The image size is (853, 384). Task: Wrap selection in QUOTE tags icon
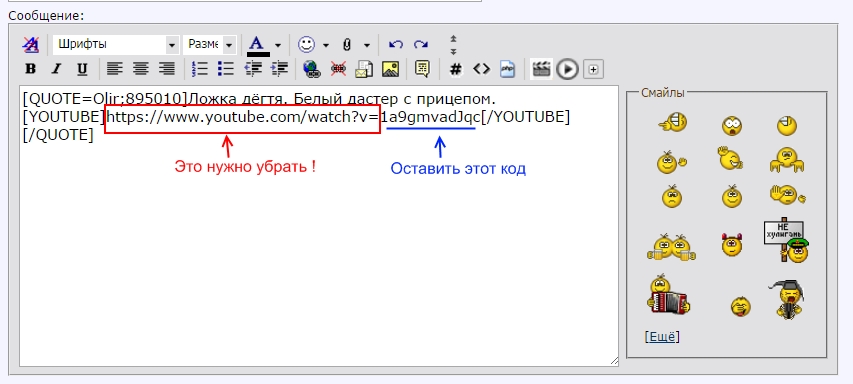coord(422,69)
